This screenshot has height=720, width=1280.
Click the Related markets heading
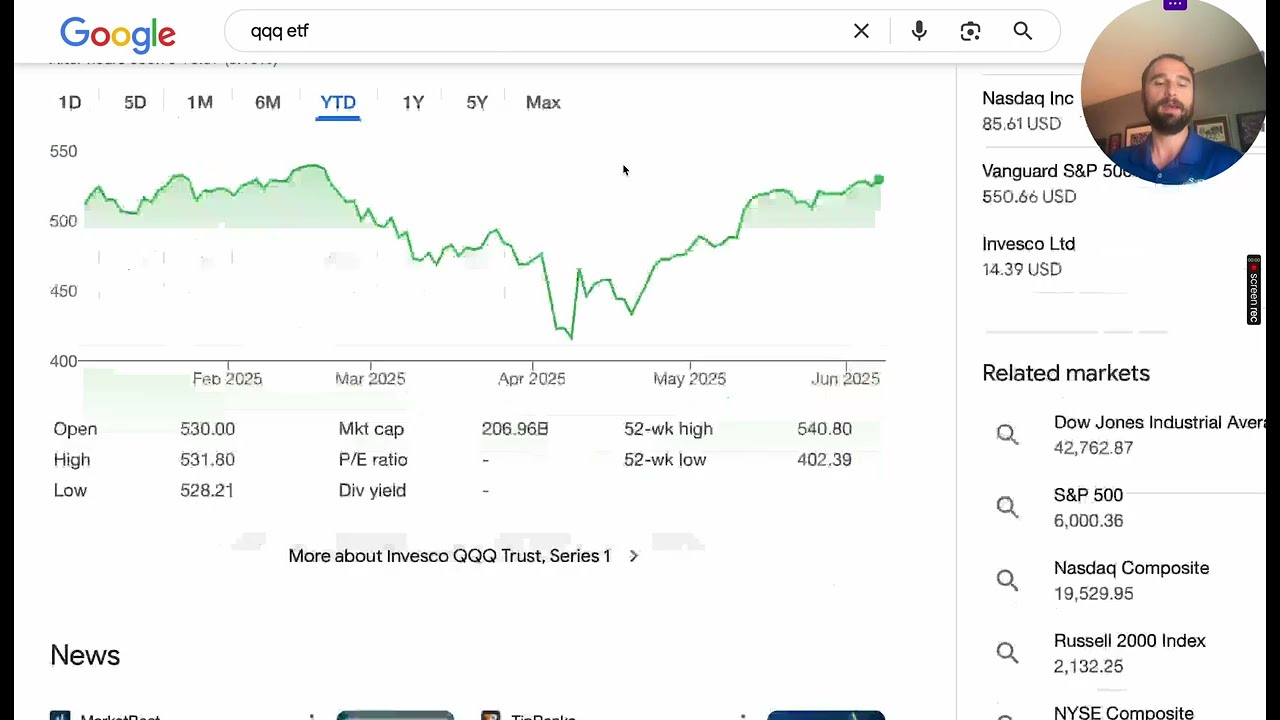click(x=1066, y=373)
